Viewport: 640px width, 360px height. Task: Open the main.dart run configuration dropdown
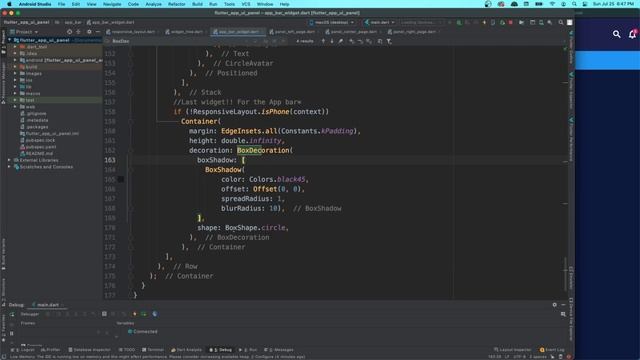click(x=380, y=22)
